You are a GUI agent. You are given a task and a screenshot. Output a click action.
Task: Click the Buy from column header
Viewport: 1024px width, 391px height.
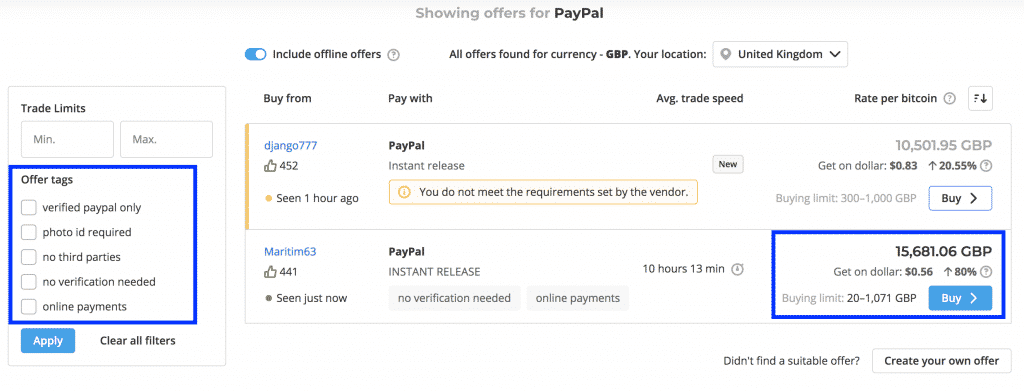[287, 99]
